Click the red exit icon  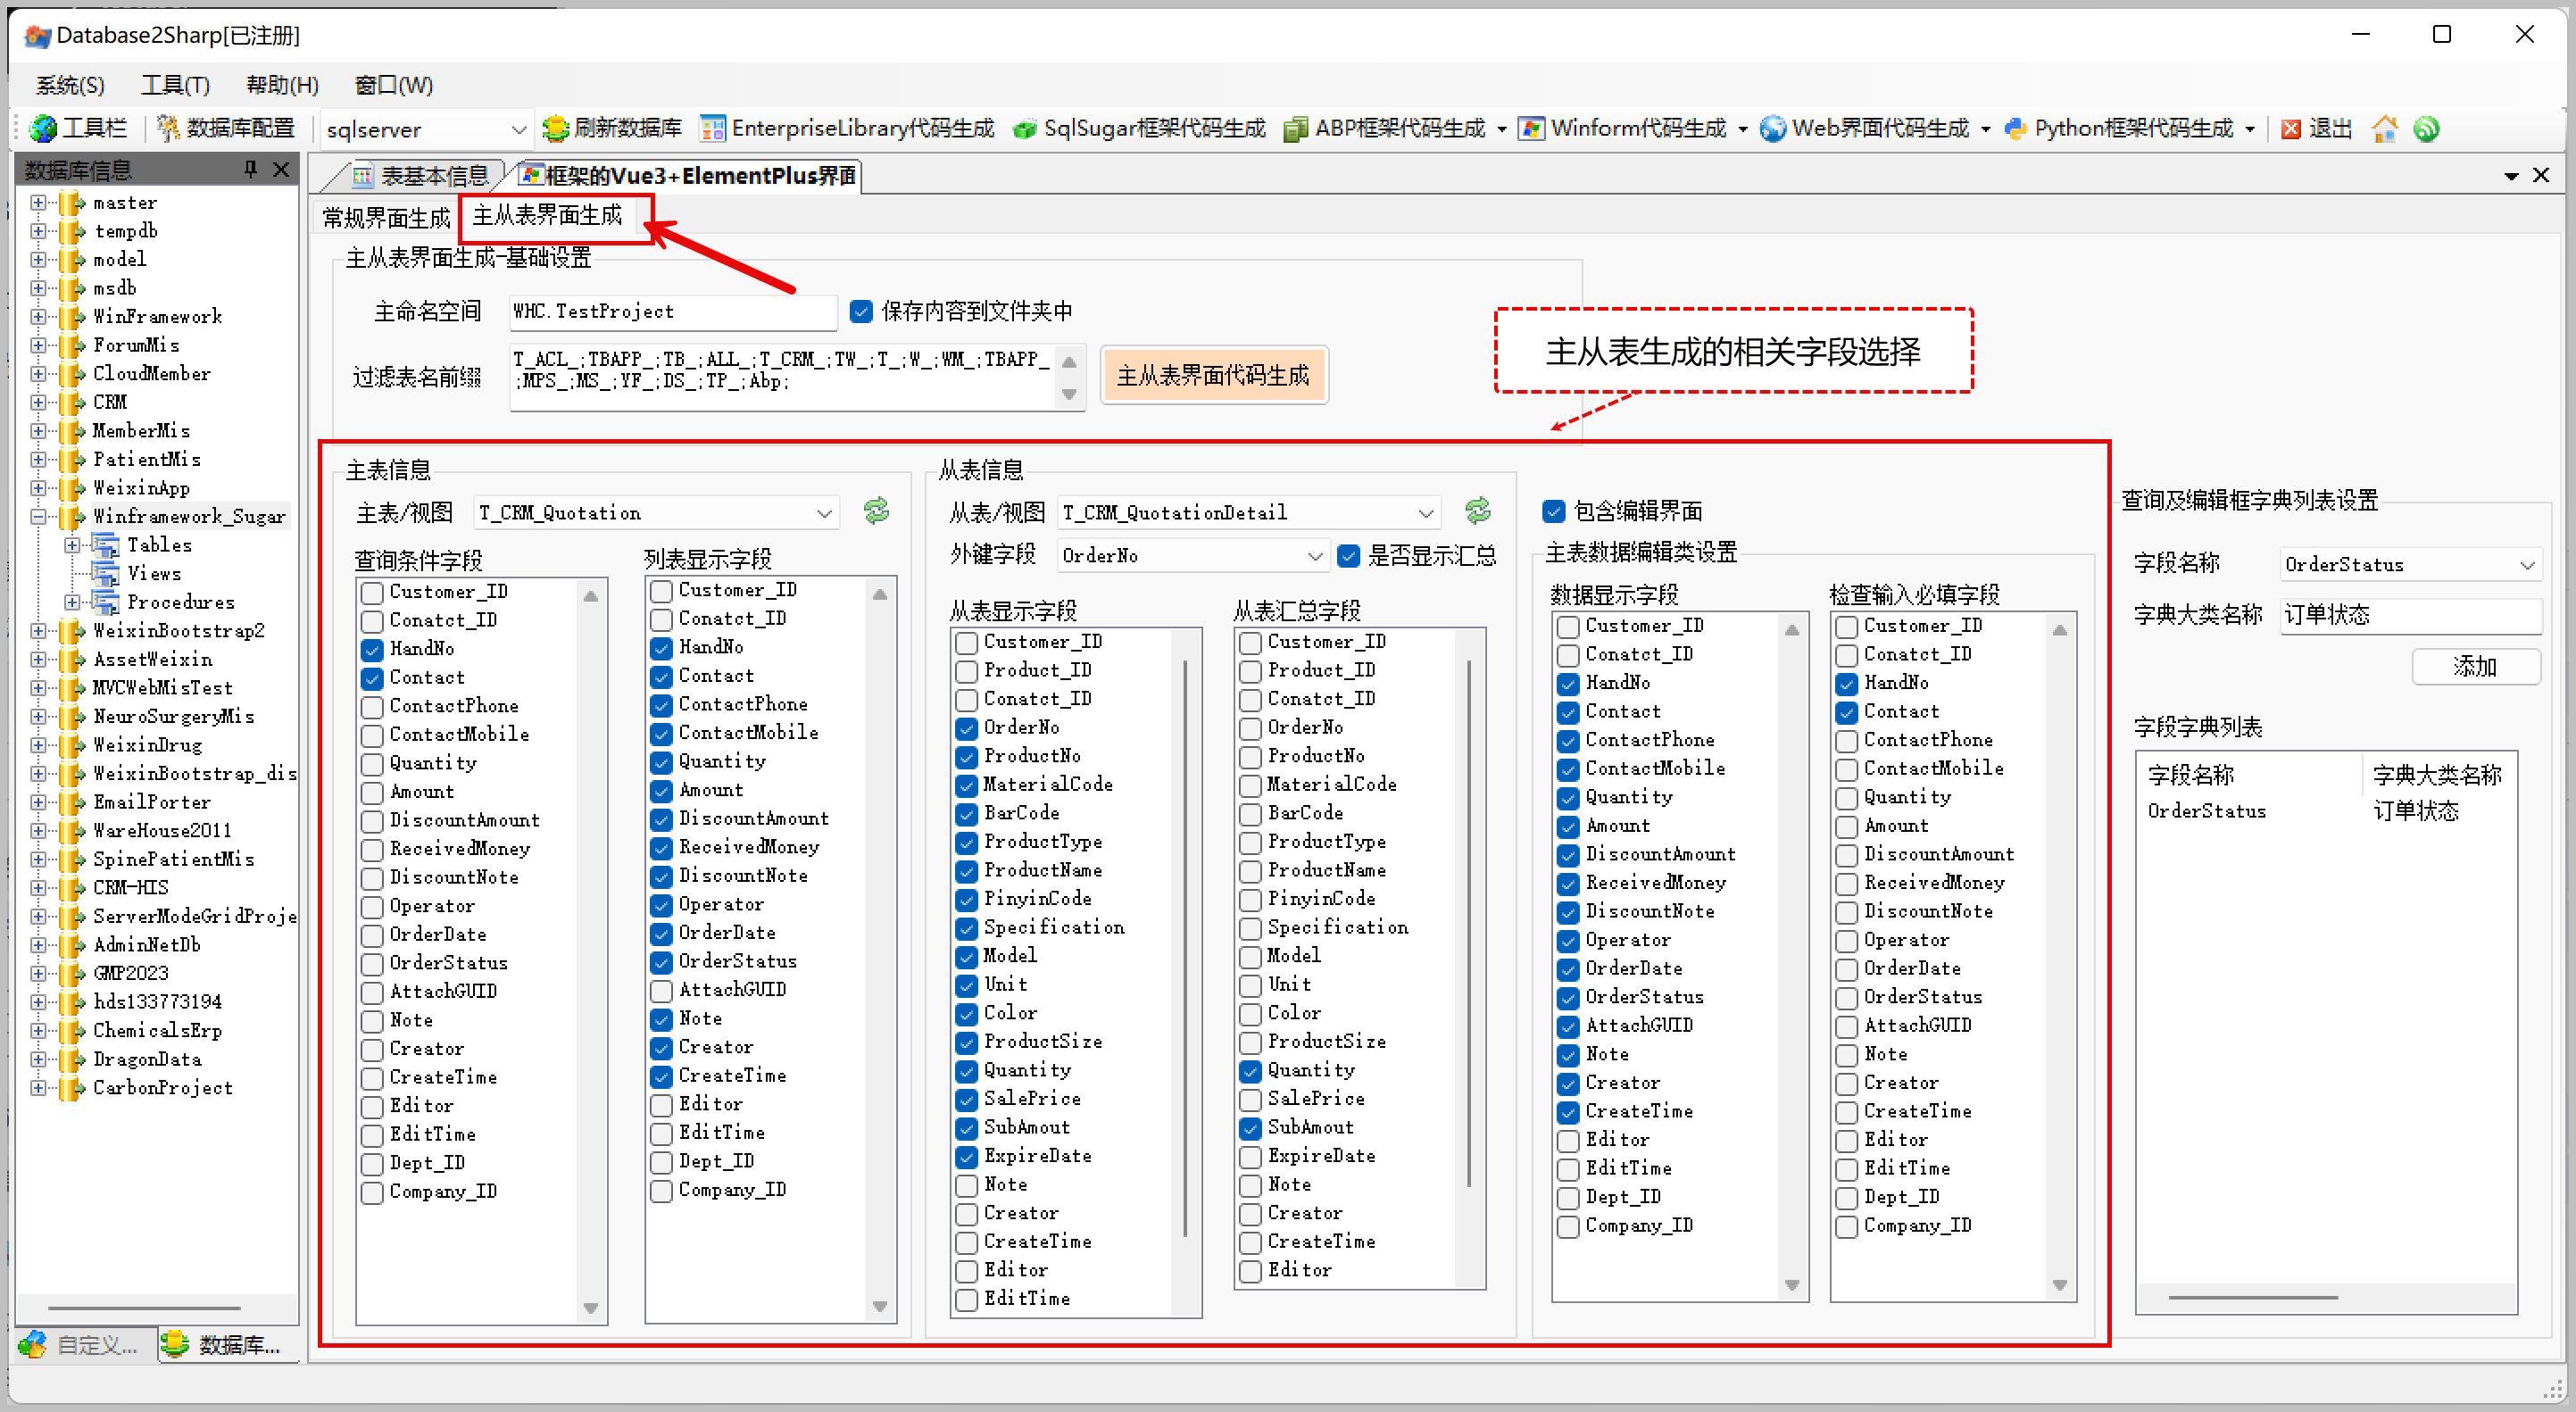2291,129
